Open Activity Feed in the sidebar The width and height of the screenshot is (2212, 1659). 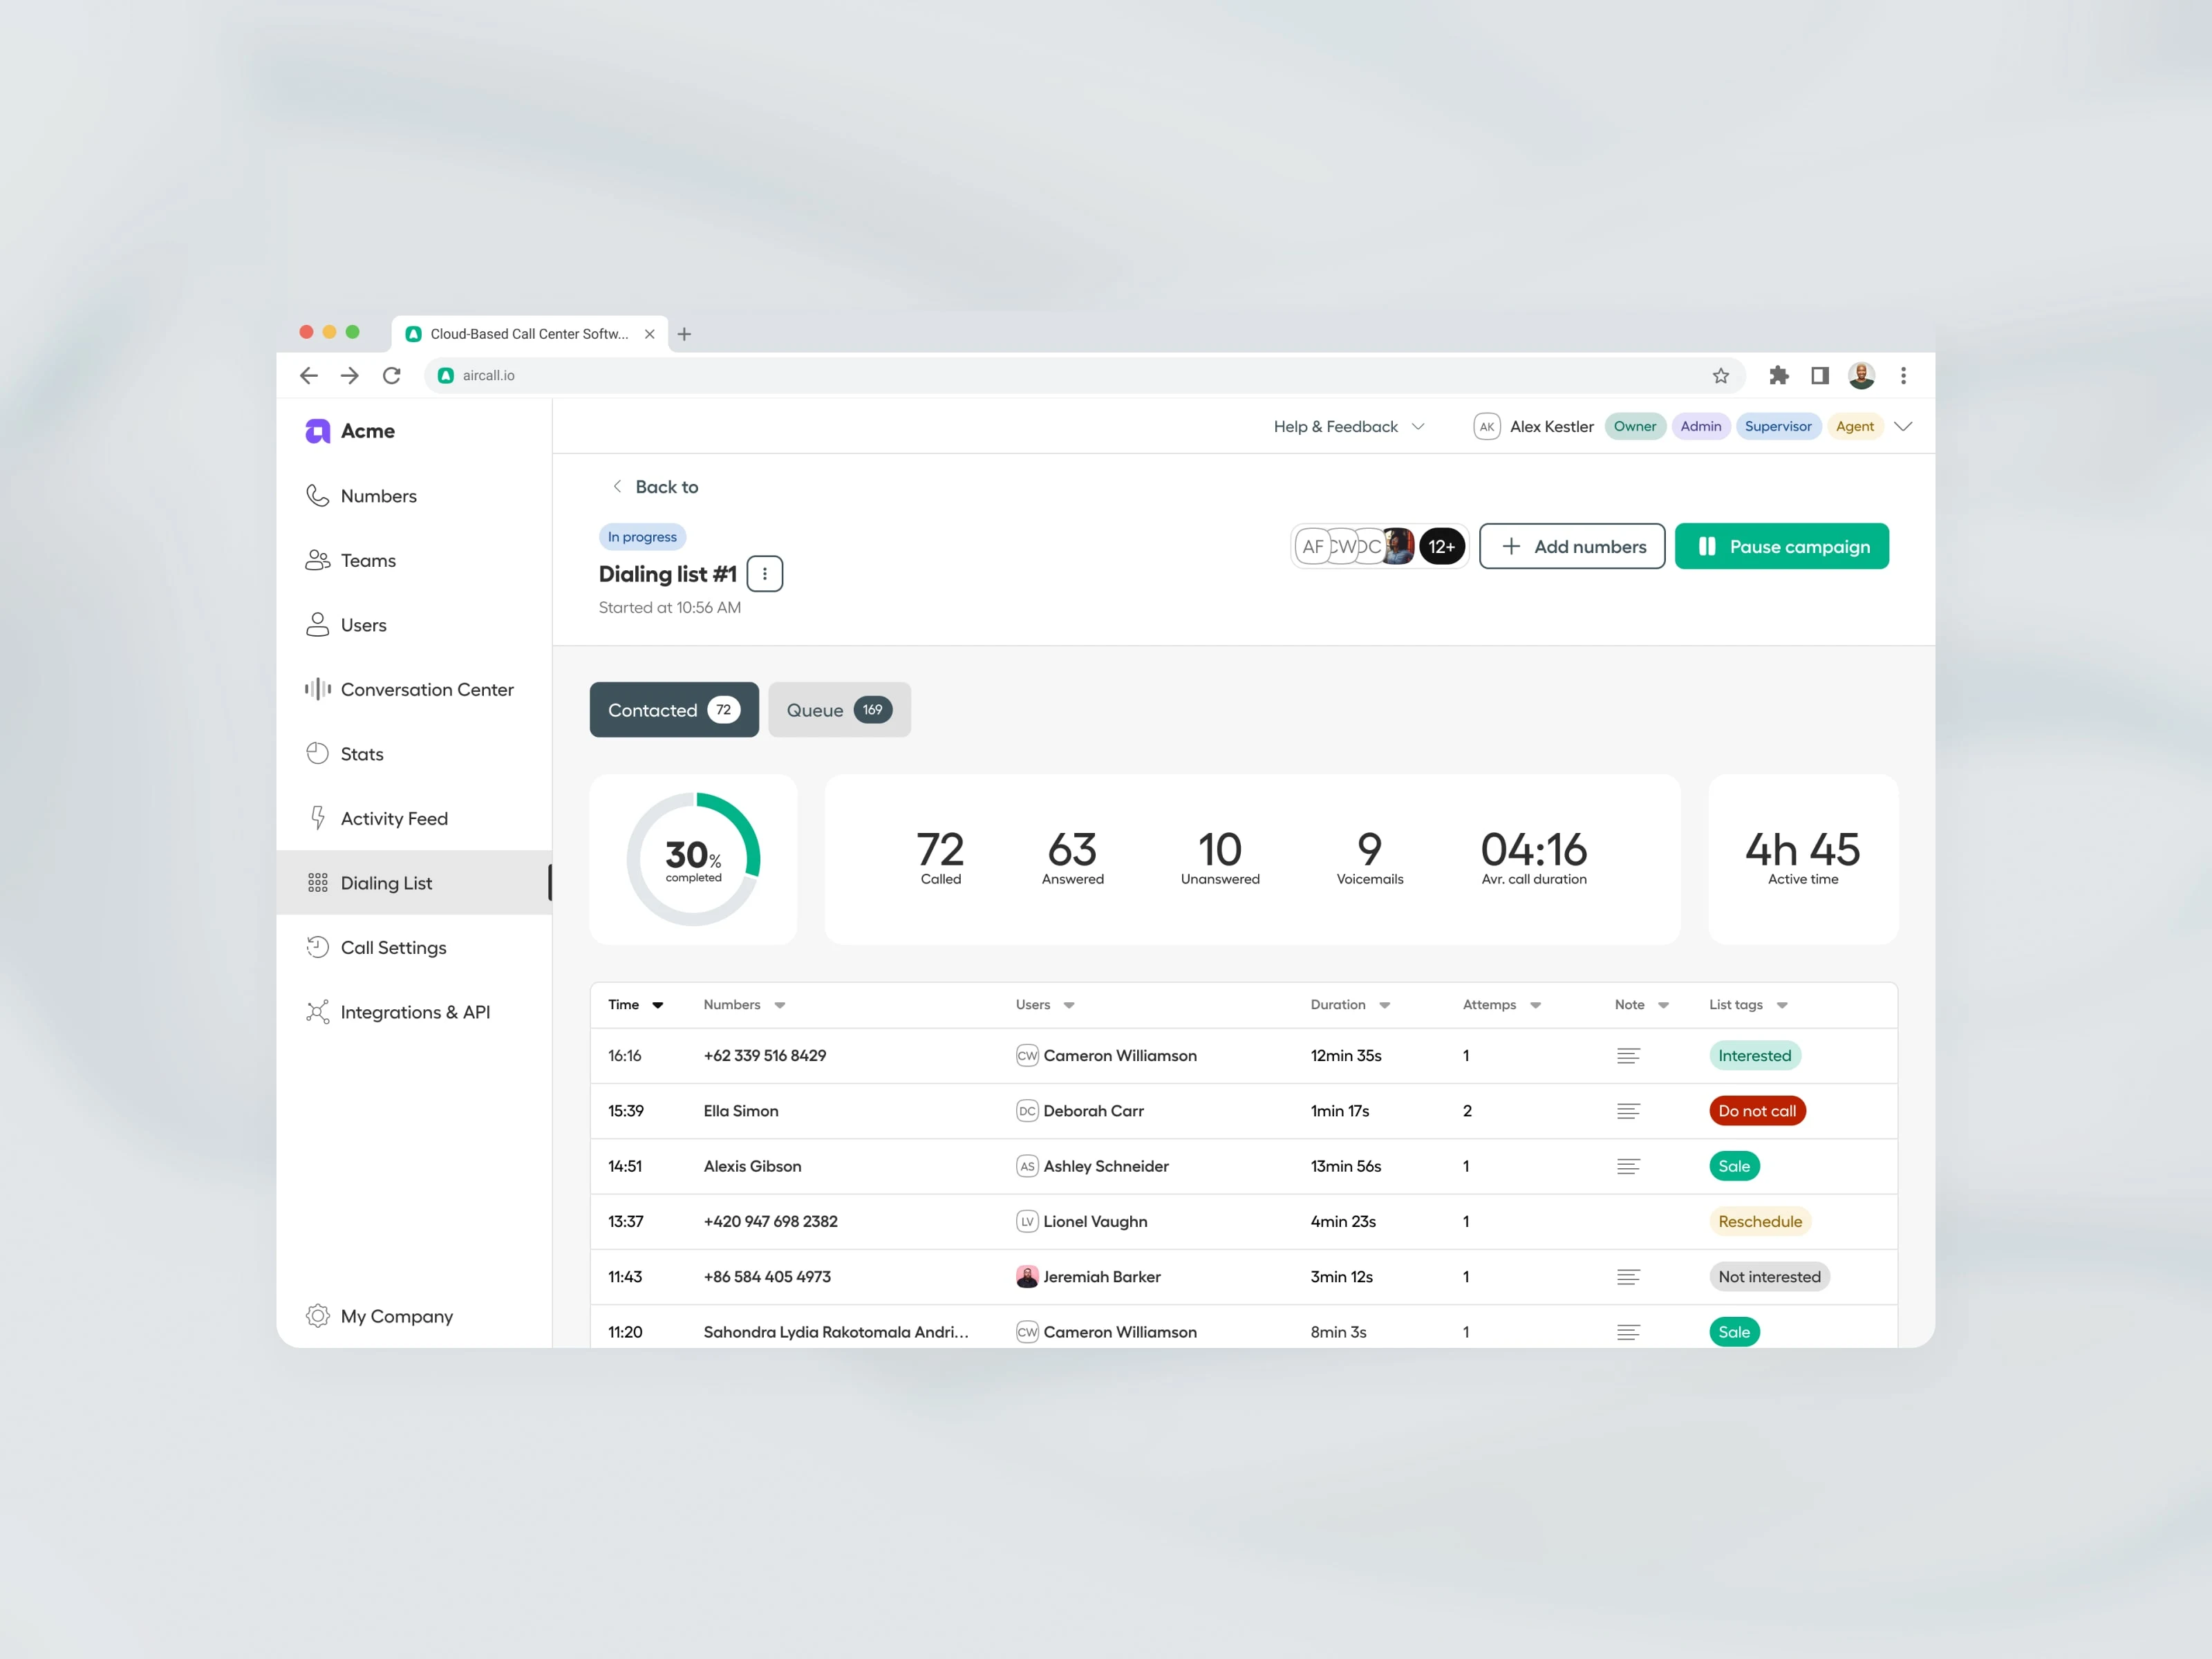[394, 818]
